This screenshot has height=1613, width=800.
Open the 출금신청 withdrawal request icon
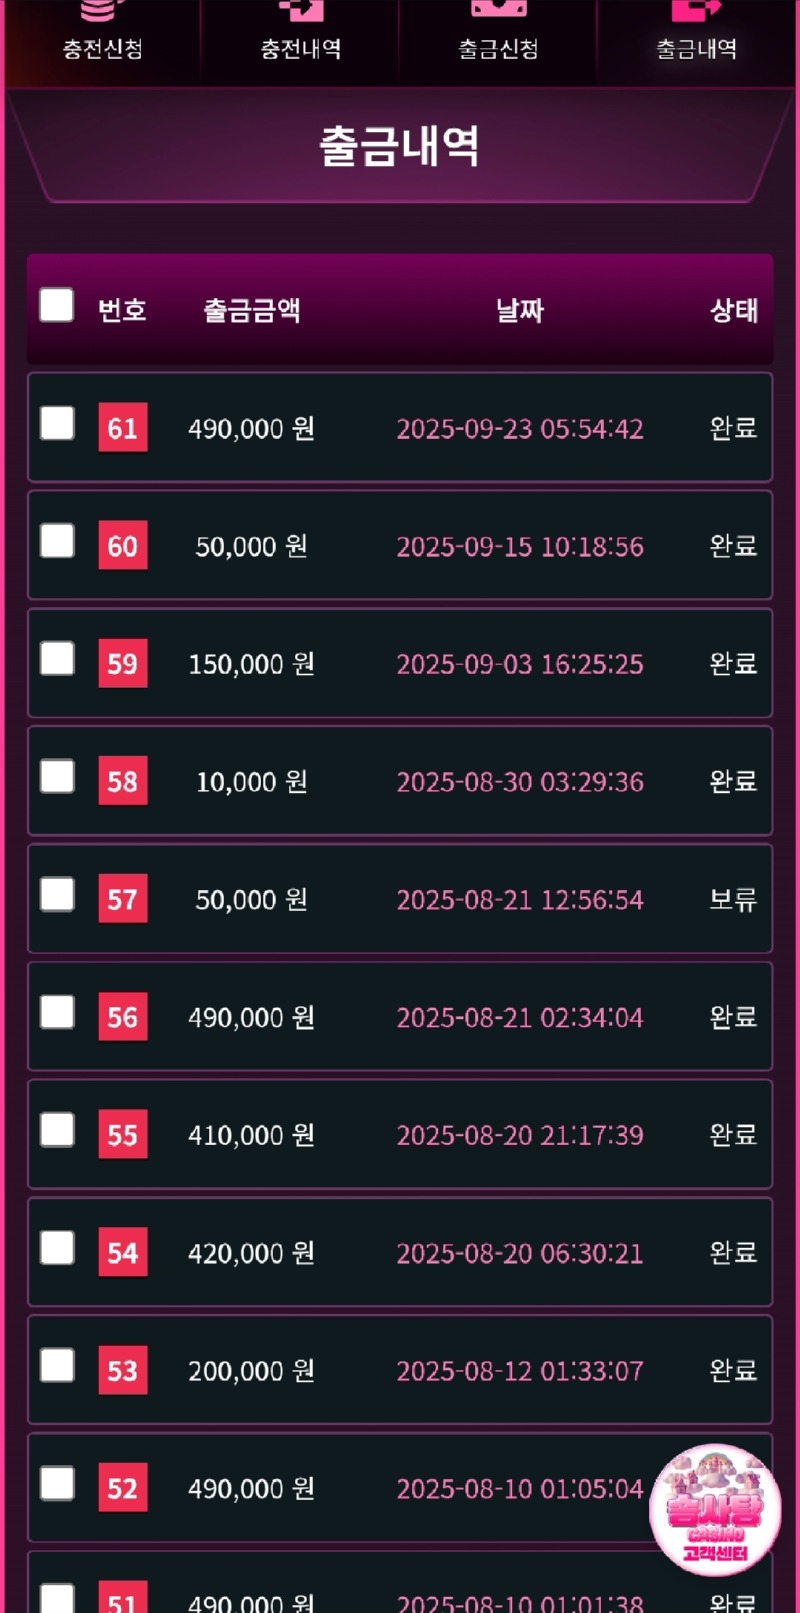click(x=498, y=32)
